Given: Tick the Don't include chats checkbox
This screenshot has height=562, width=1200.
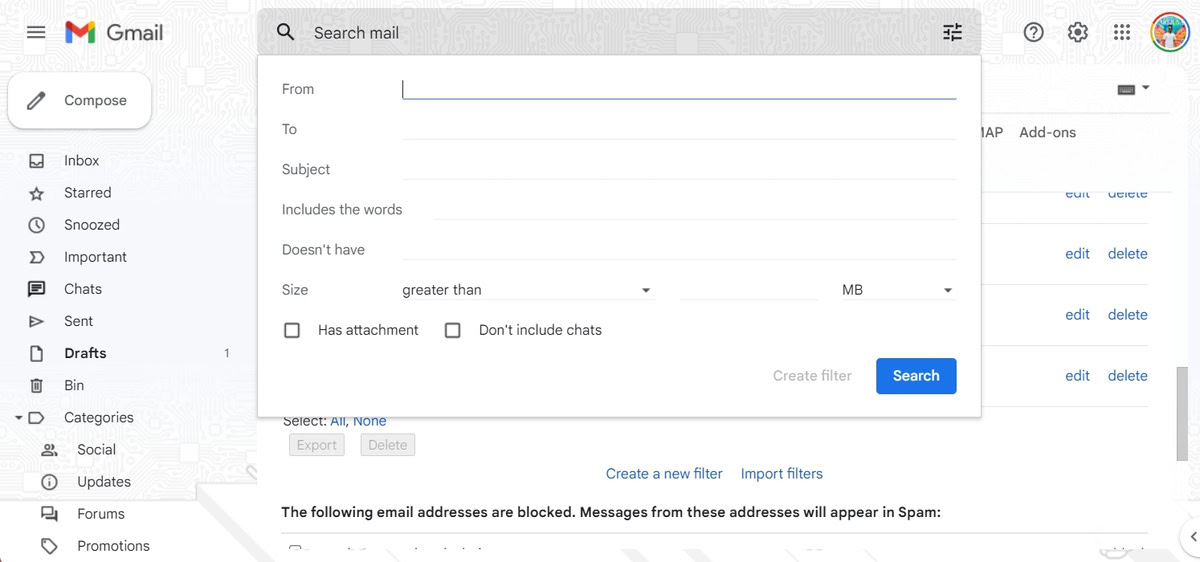Looking at the screenshot, I should click(453, 330).
